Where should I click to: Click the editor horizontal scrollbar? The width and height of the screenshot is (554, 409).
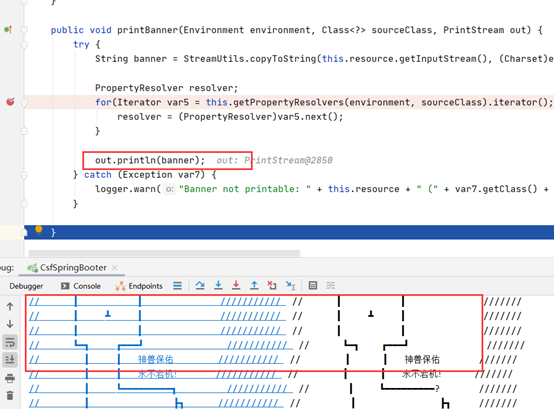(x=164, y=253)
